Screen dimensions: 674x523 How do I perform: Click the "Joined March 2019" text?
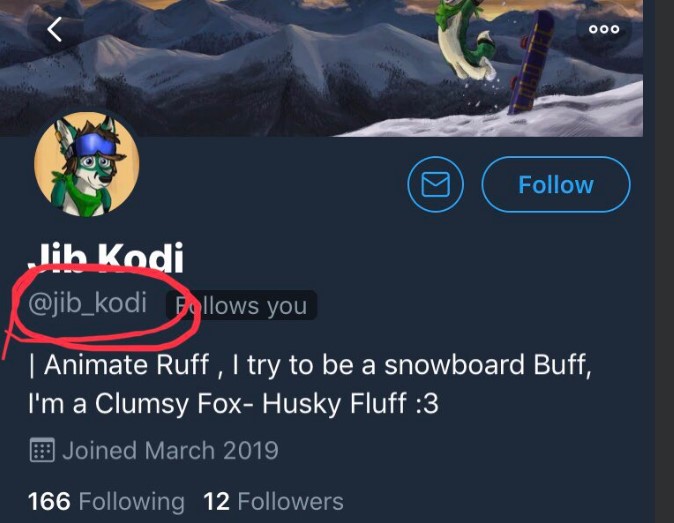170,450
